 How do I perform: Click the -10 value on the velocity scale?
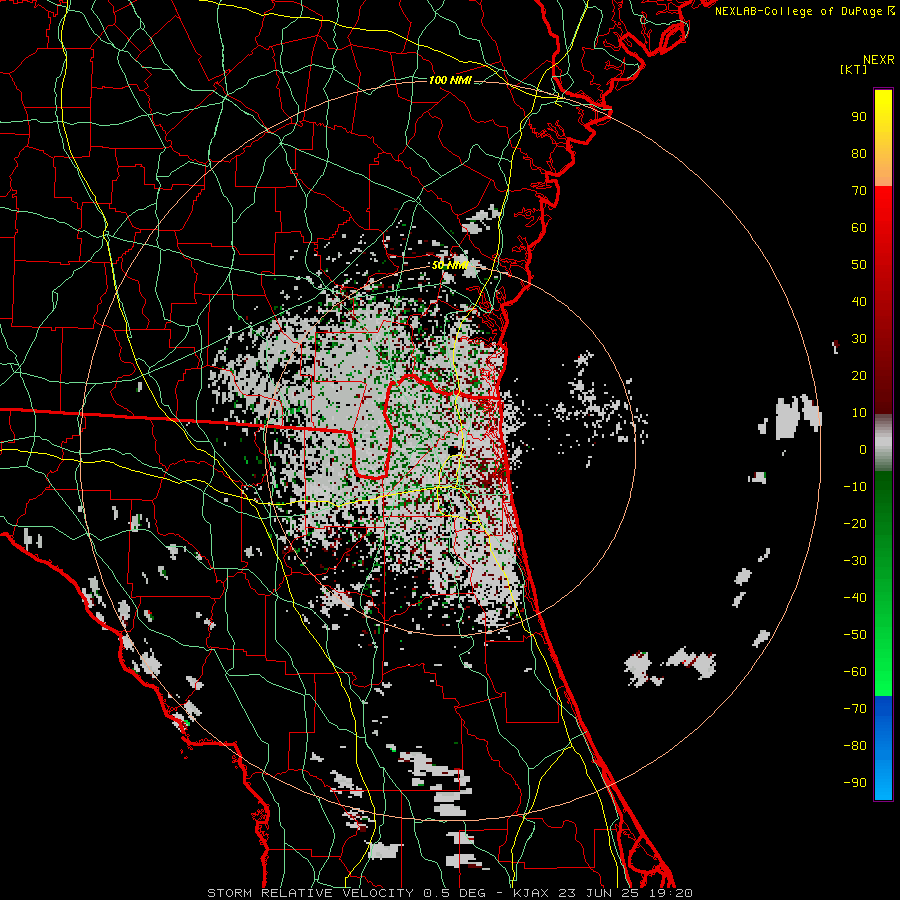tap(855, 487)
